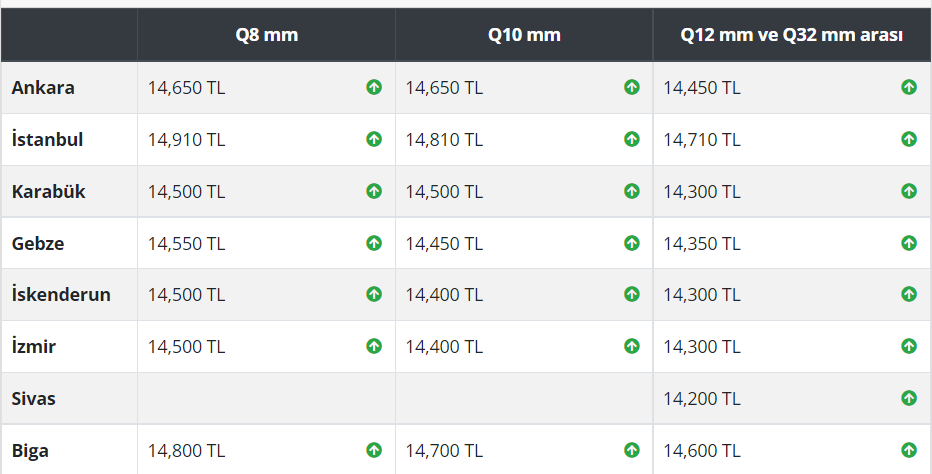Click the Sivas row green up arrow
This screenshot has height=474, width=932.
click(x=909, y=398)
